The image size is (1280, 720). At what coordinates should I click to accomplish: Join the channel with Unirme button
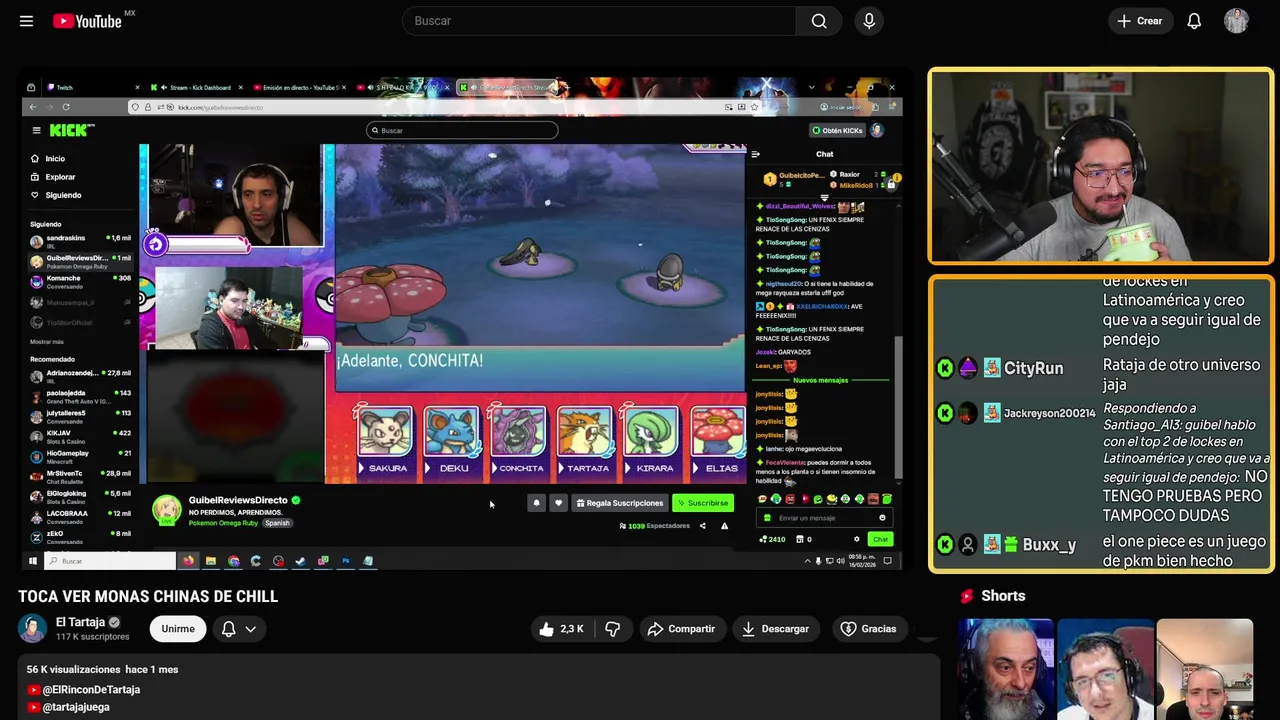pyautogui.click(x=178, y=629)
